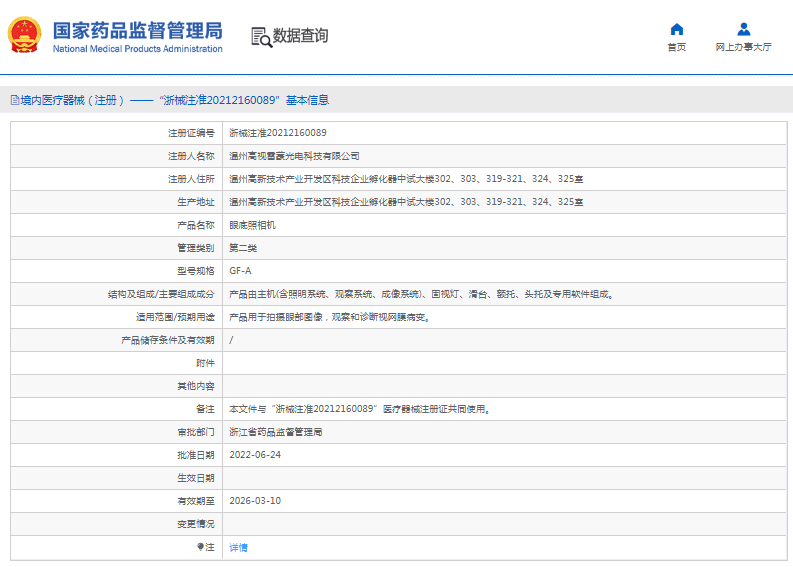
Task: Click the national emblem logo
Action: point(24,35)
